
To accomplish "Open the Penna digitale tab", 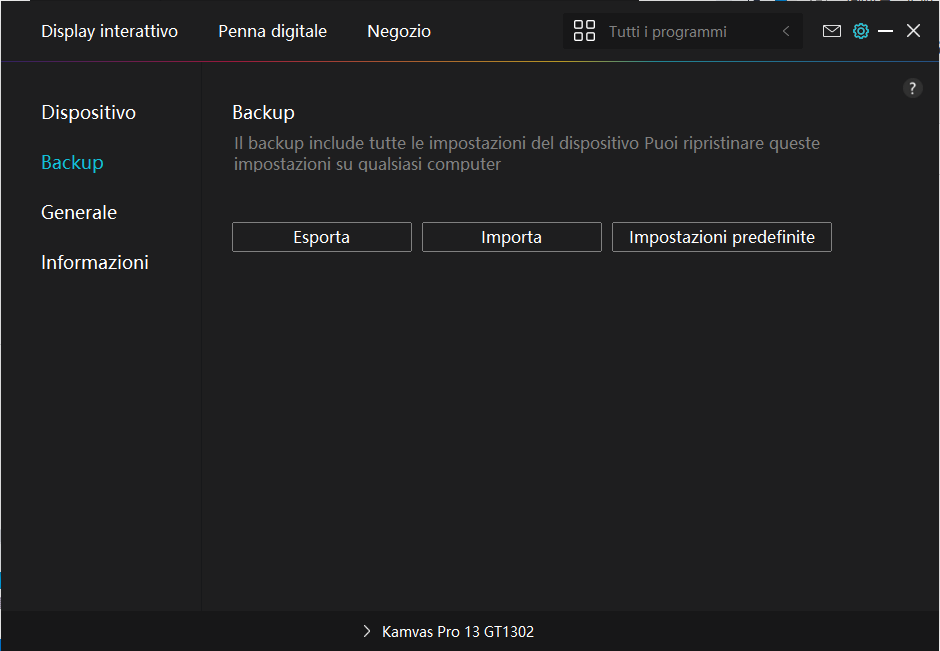I will point(272,31).
